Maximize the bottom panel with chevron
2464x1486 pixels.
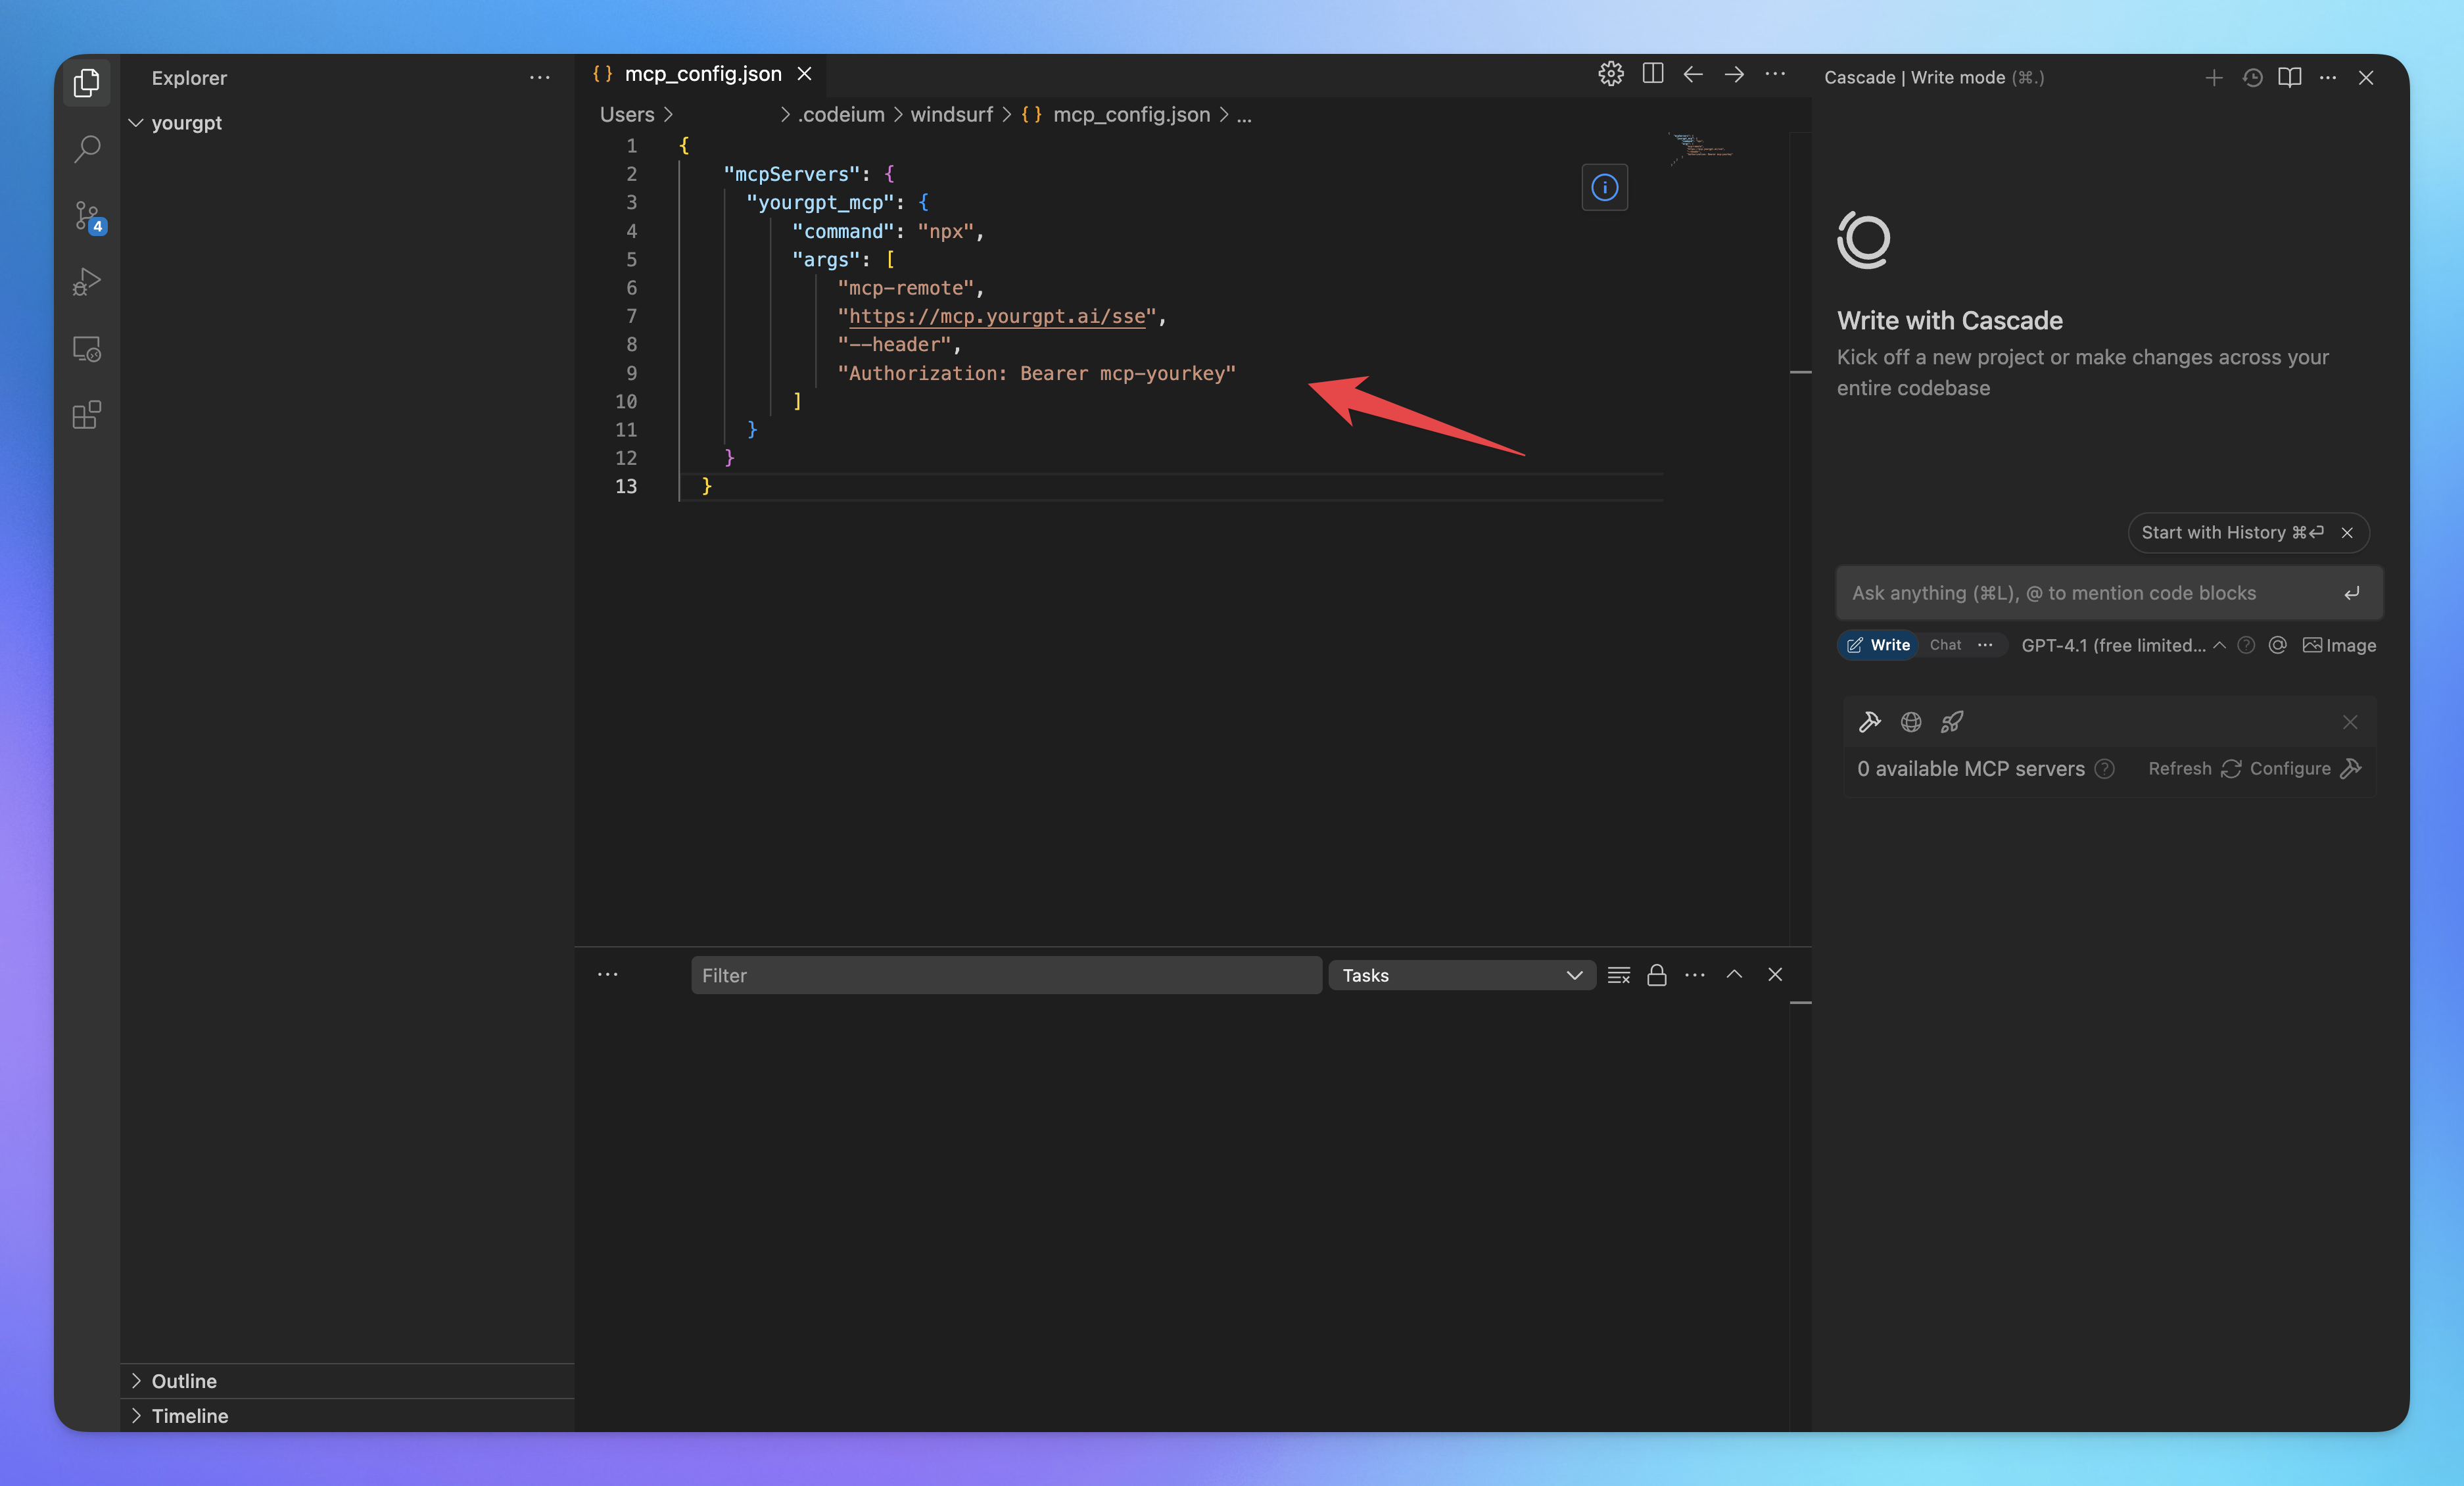1735,975
